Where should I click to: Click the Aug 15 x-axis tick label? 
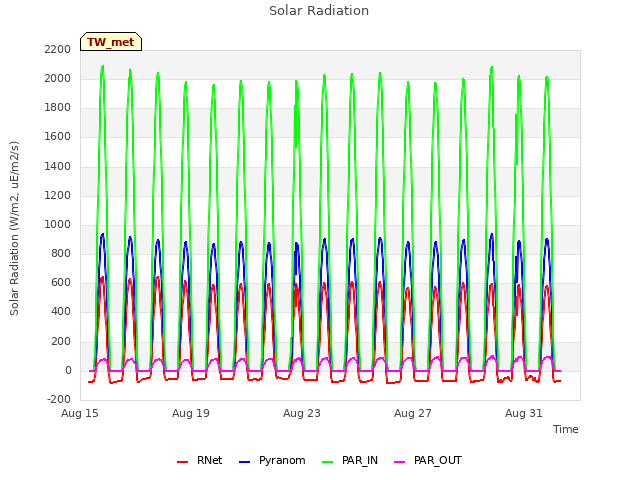tap(80, 413)
